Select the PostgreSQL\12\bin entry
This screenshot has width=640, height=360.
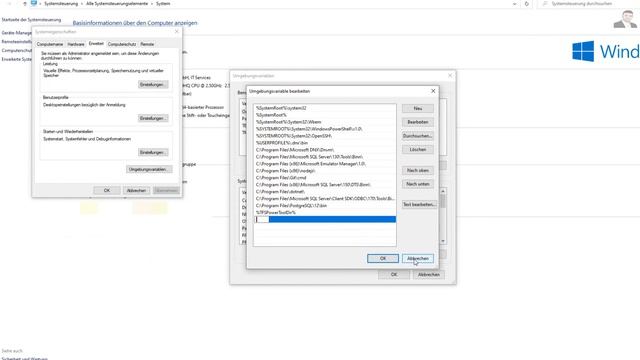(x=325, y=206)
